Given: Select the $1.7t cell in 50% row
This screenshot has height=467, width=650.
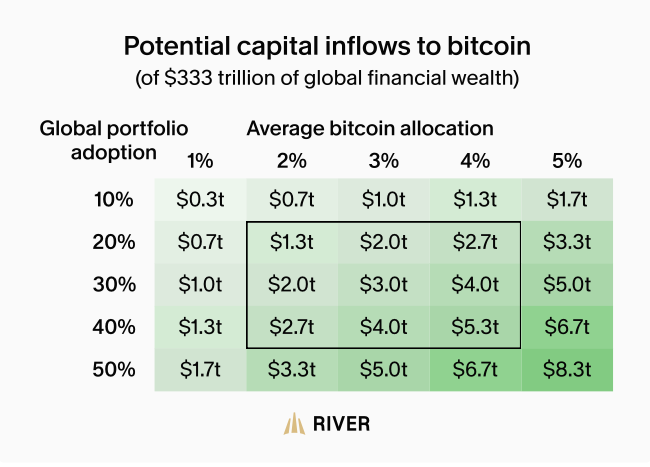Looking at the screenshot, I should pos(200,370).
